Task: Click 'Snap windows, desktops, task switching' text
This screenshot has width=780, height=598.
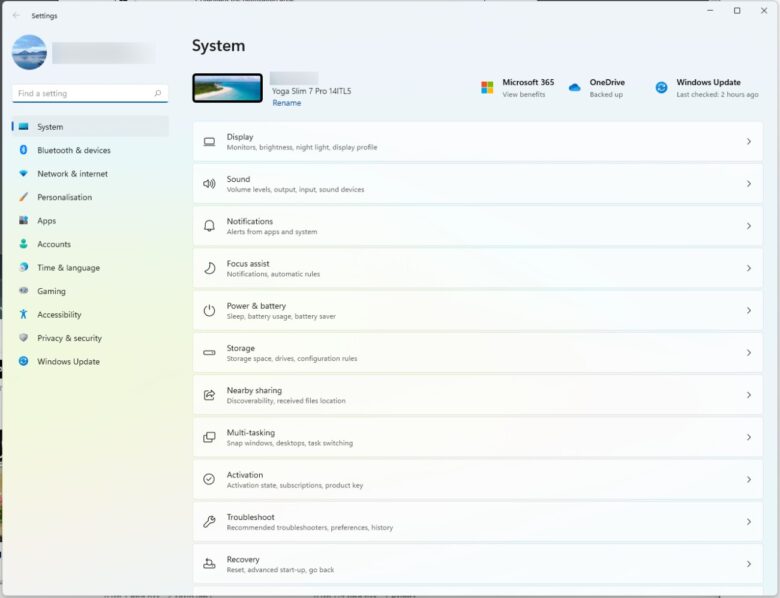Action: [x=290, y=443]
